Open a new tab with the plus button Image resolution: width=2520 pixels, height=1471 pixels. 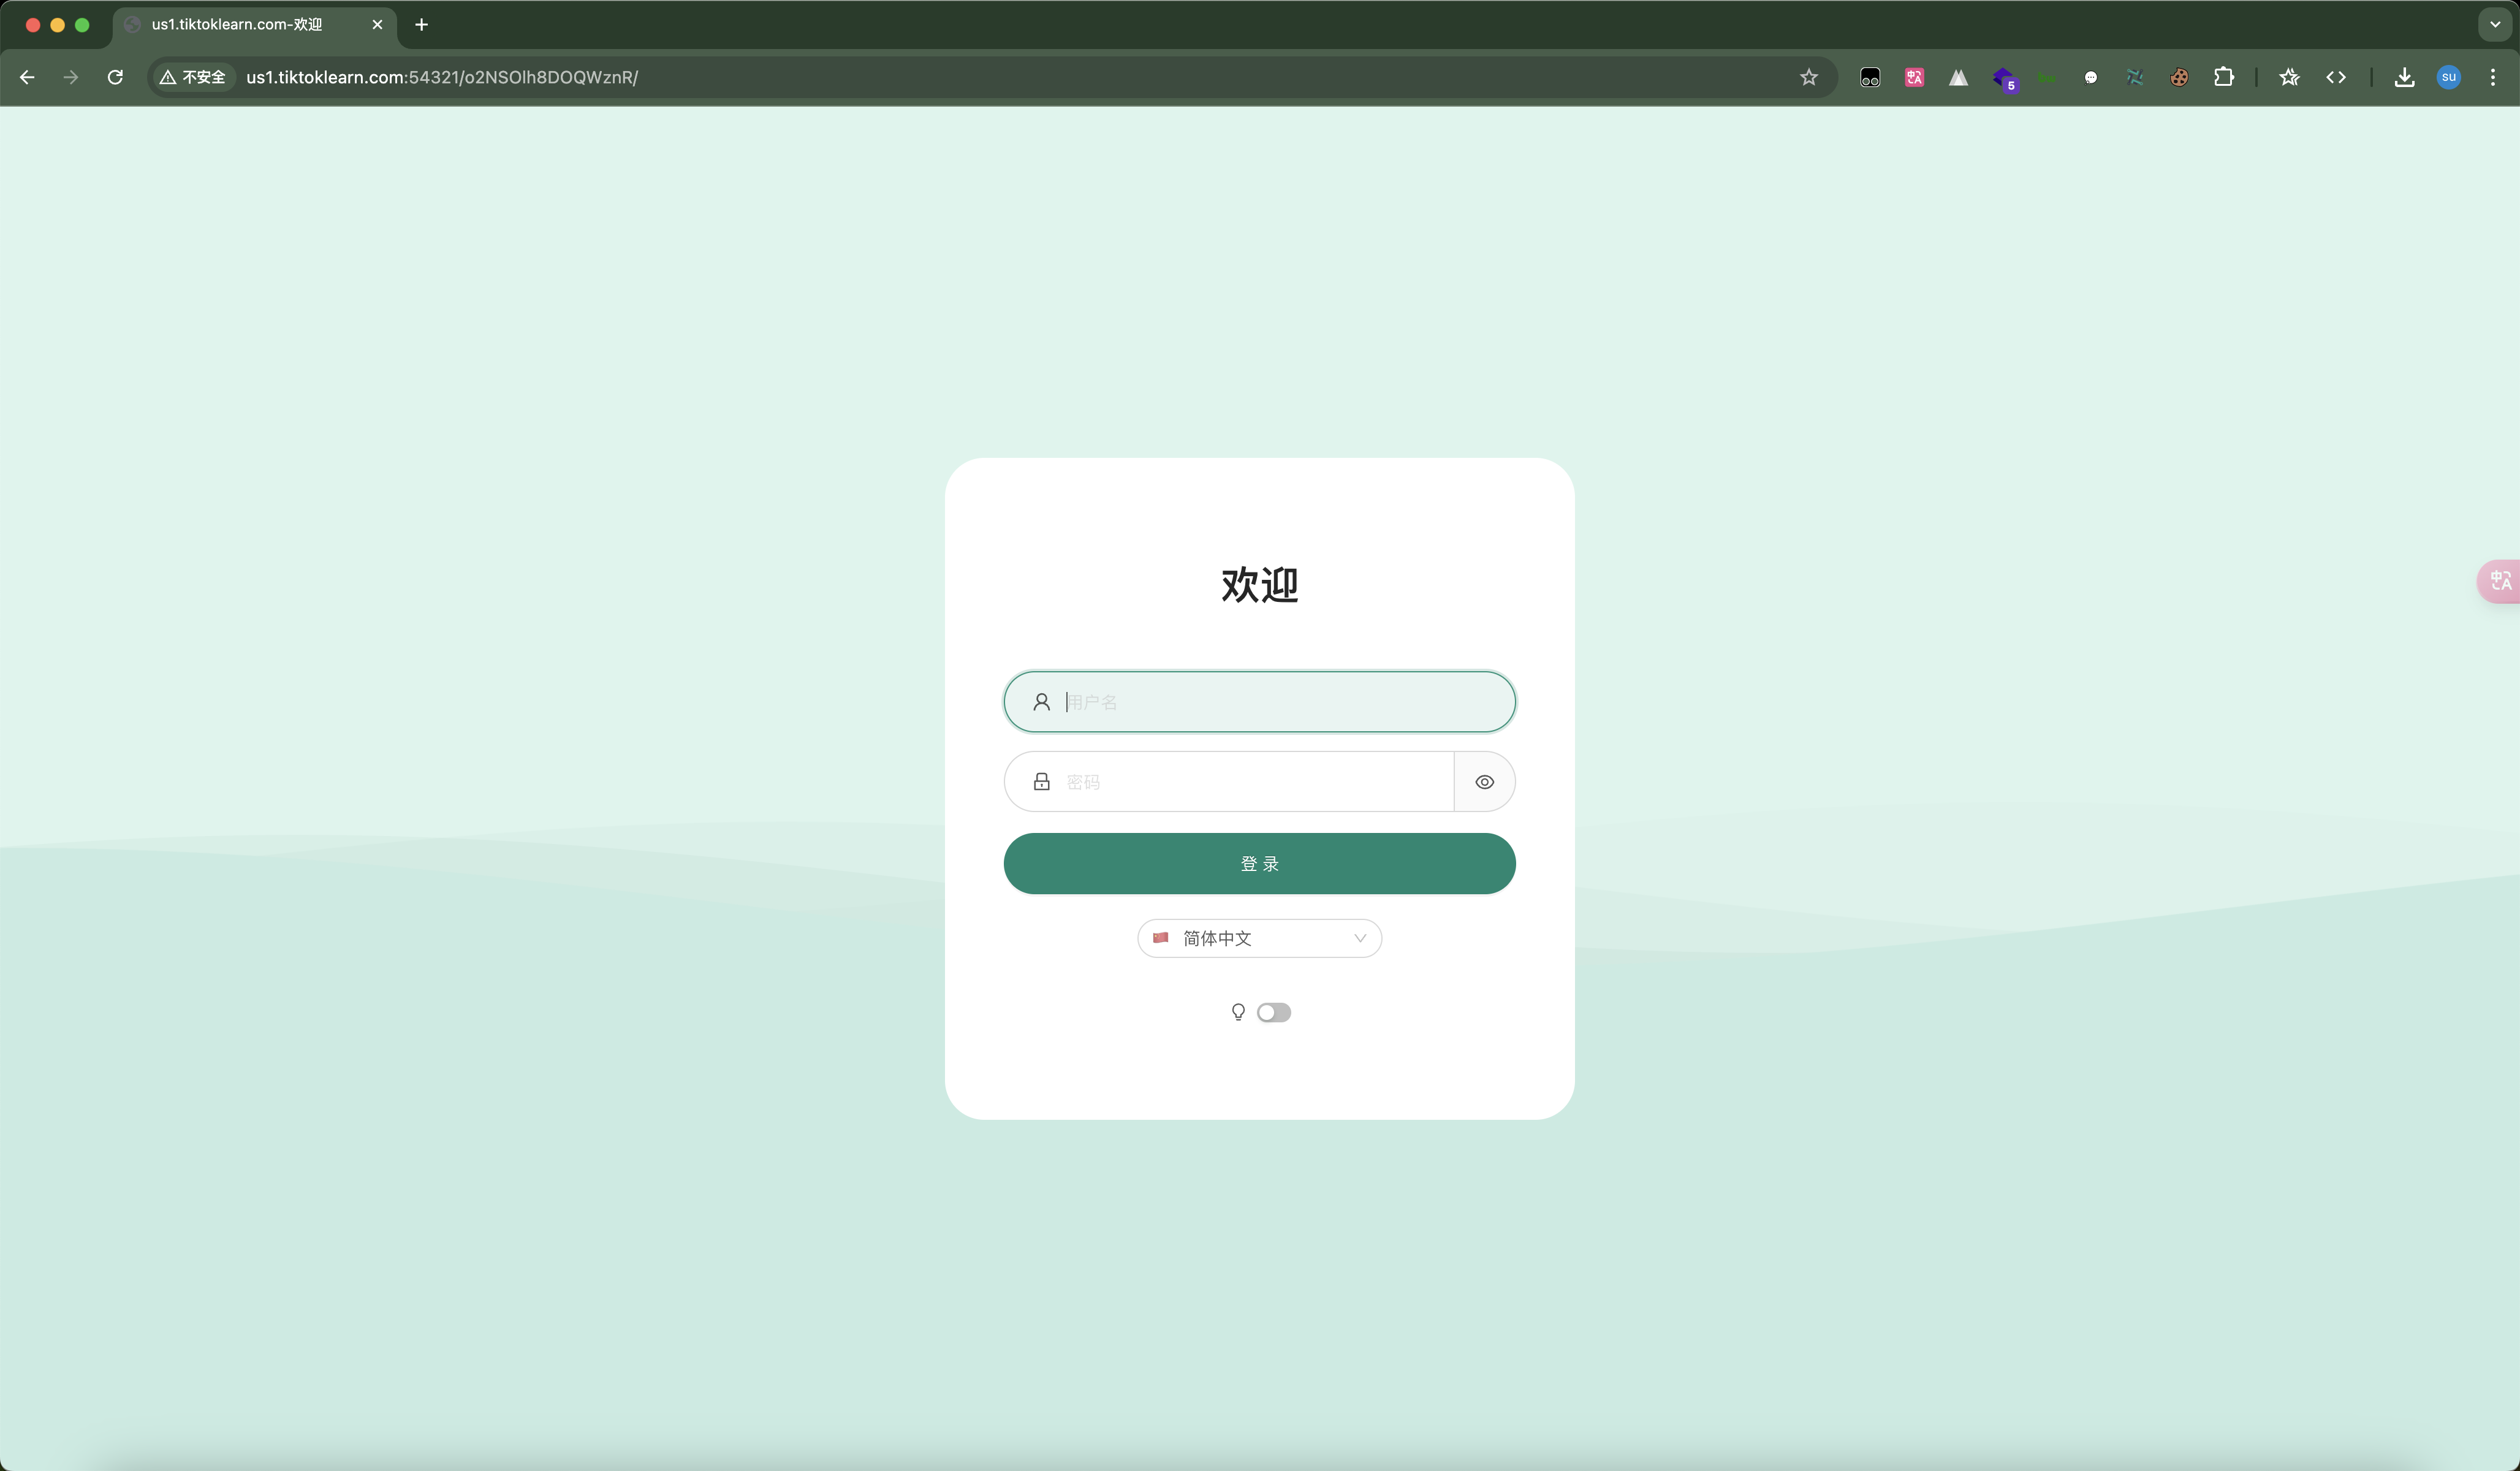point(421,24)
